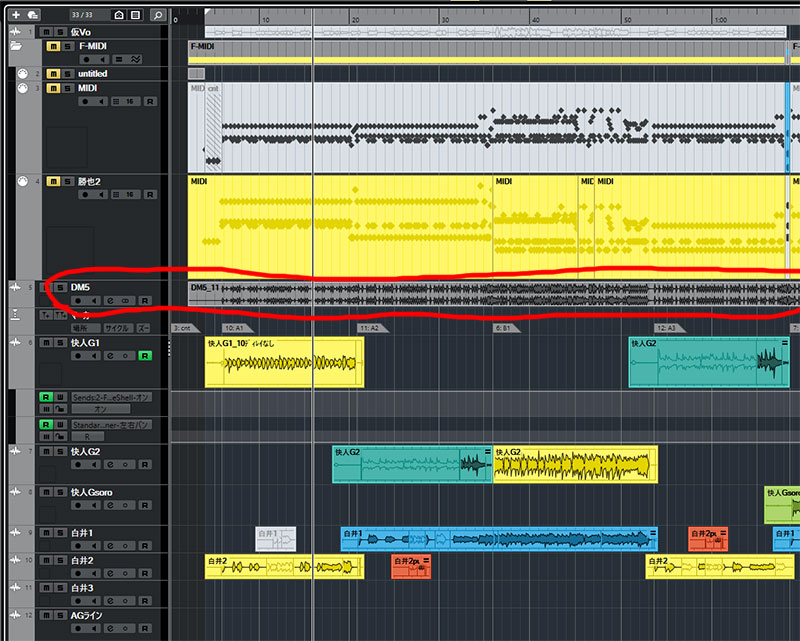Select the 快人G1_10 yellow audio clip
The image size is (800, 641).
coord(284,362)
